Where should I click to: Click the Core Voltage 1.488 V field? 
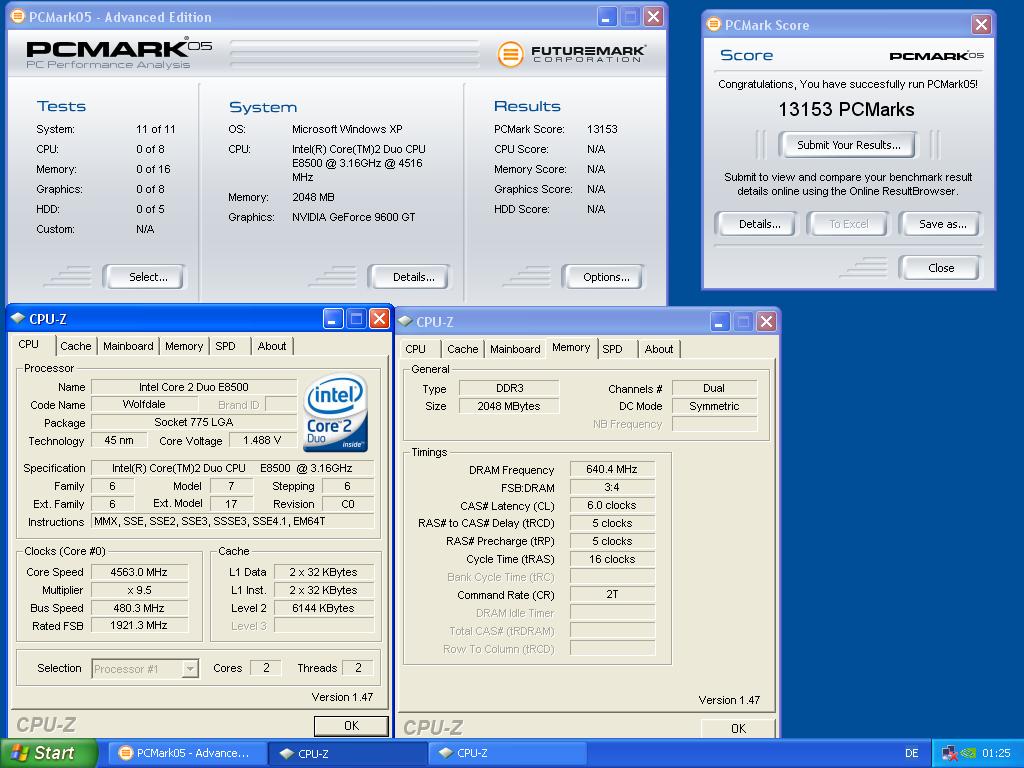262,441
